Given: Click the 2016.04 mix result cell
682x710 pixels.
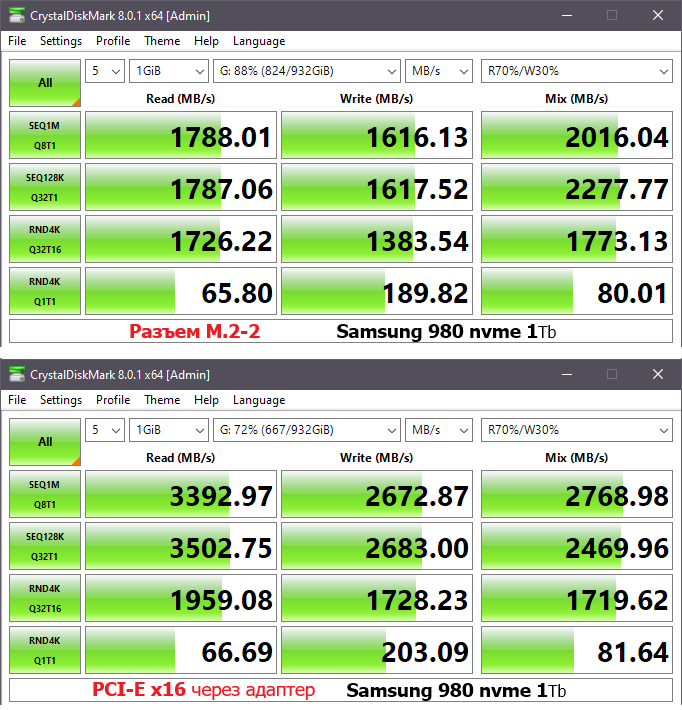Looking at the screenshot, I should [x=577, y=135].
